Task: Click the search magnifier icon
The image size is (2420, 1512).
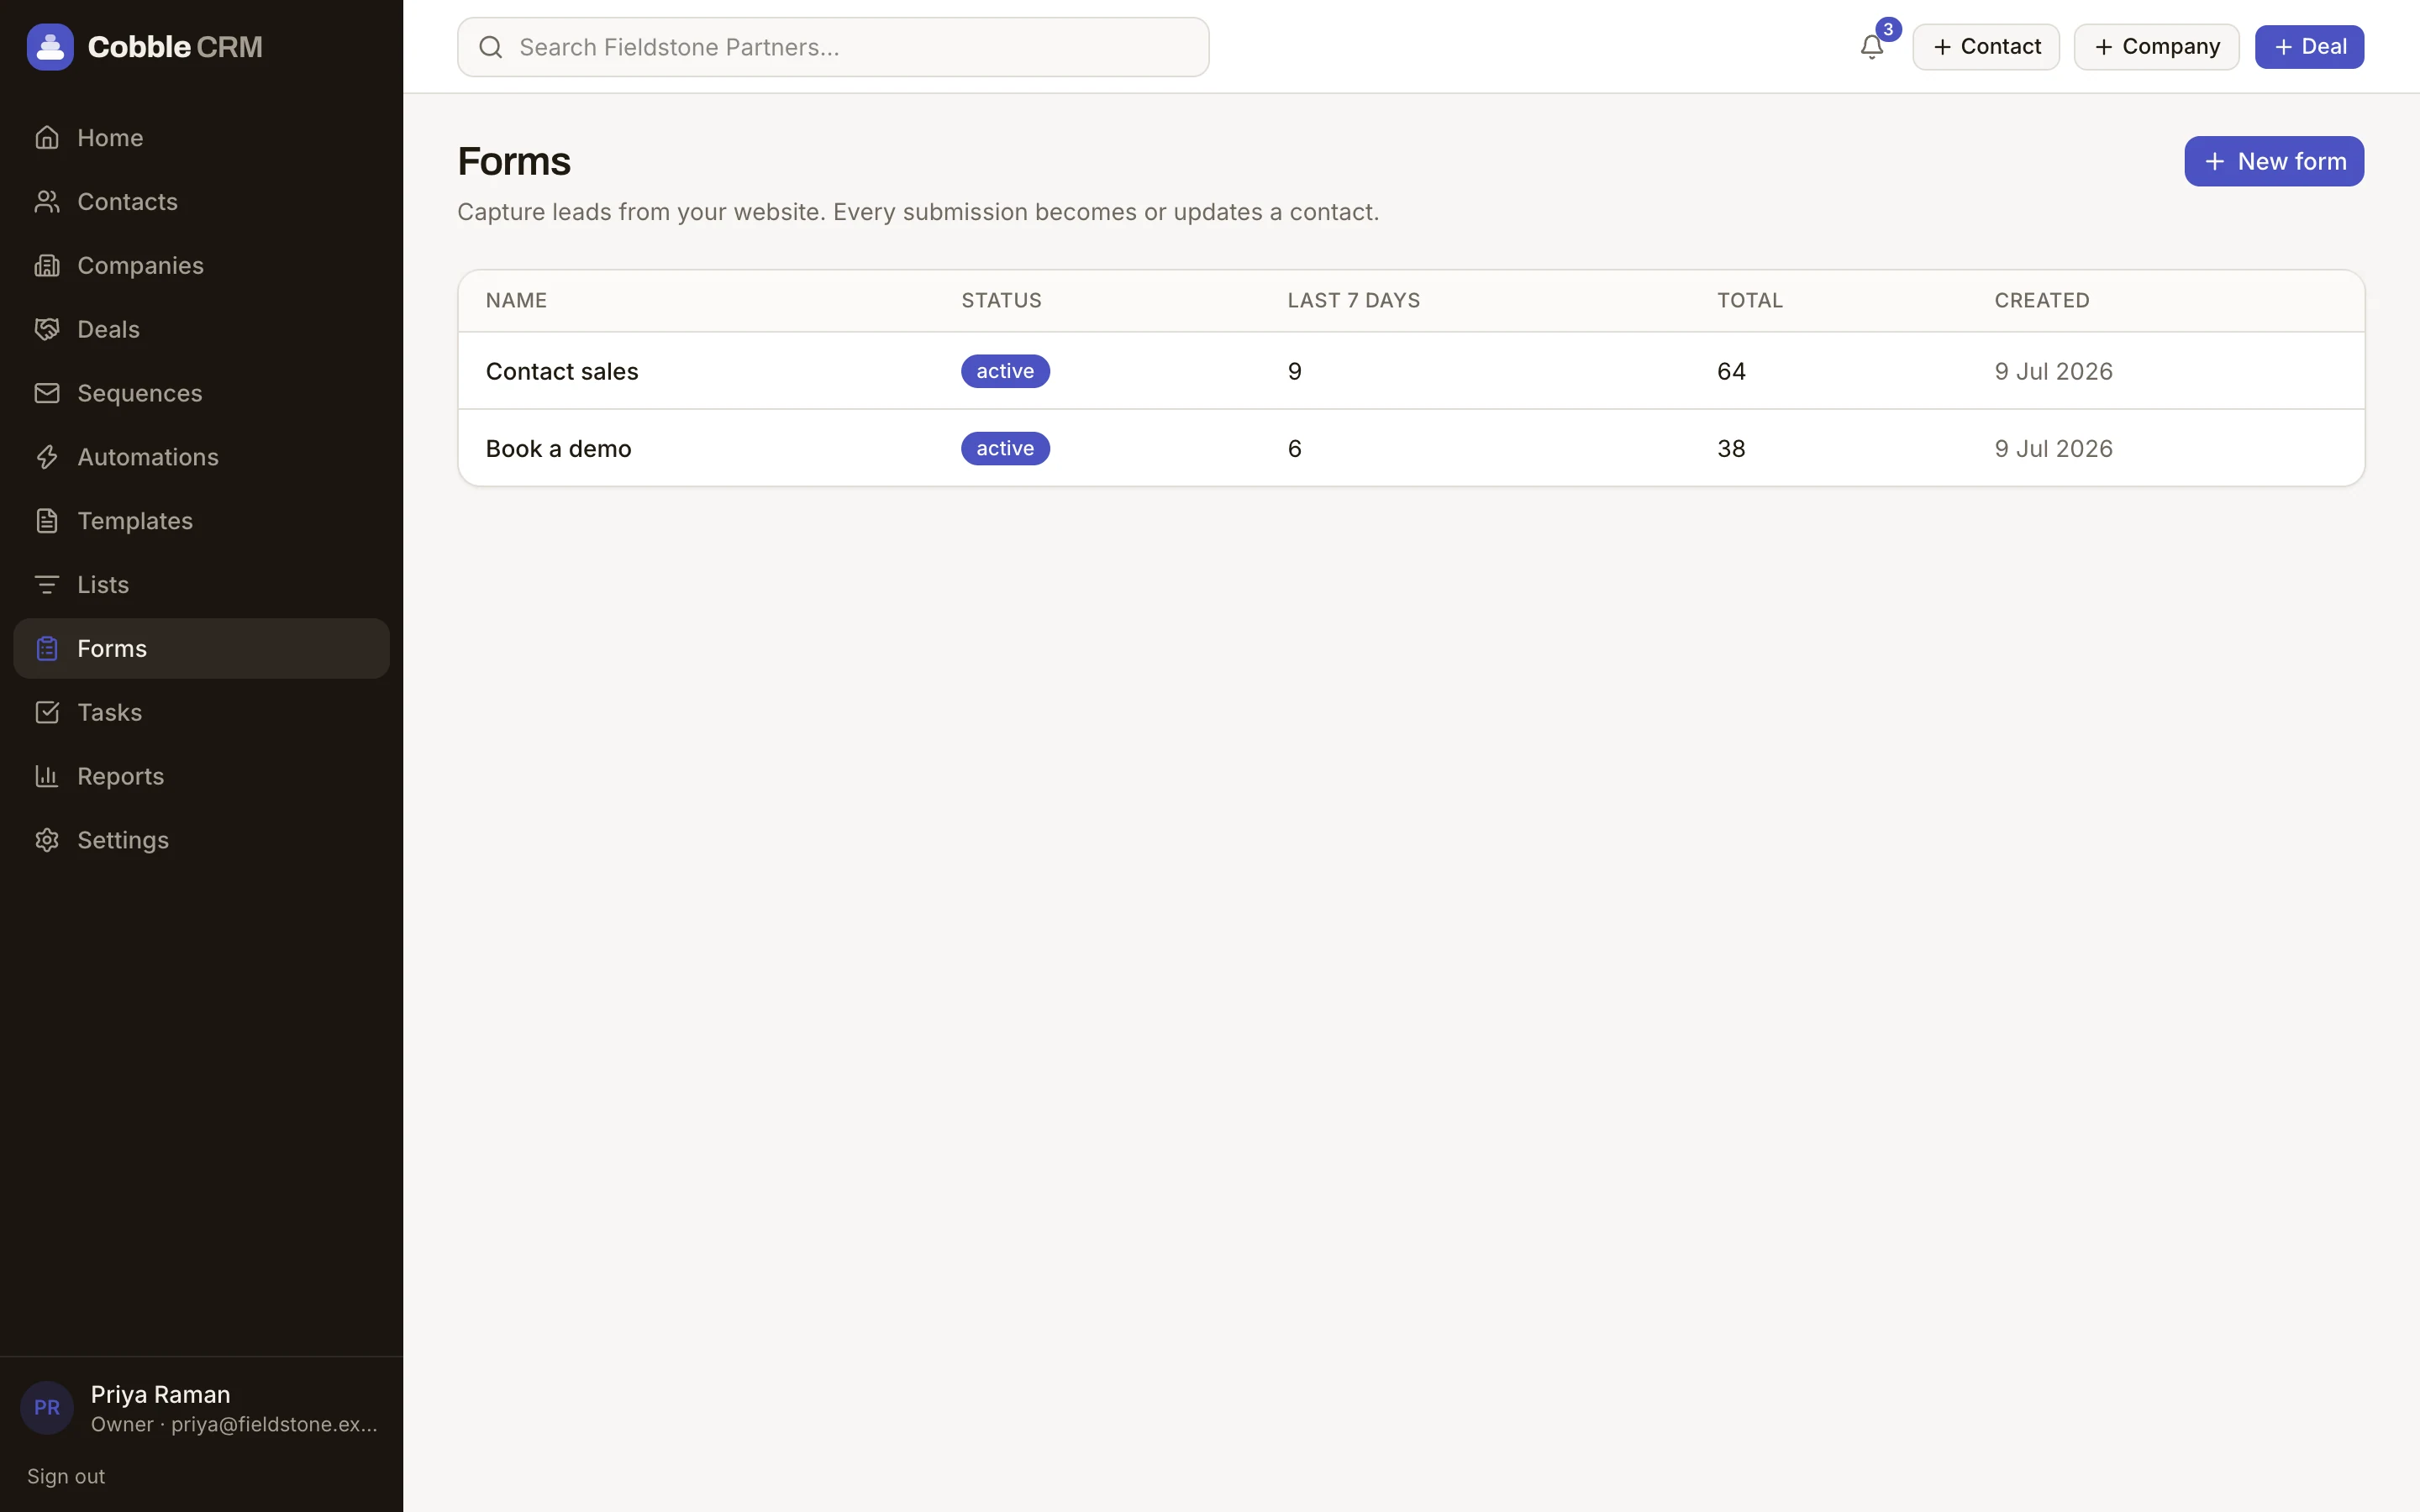Action: pos(490,47)
